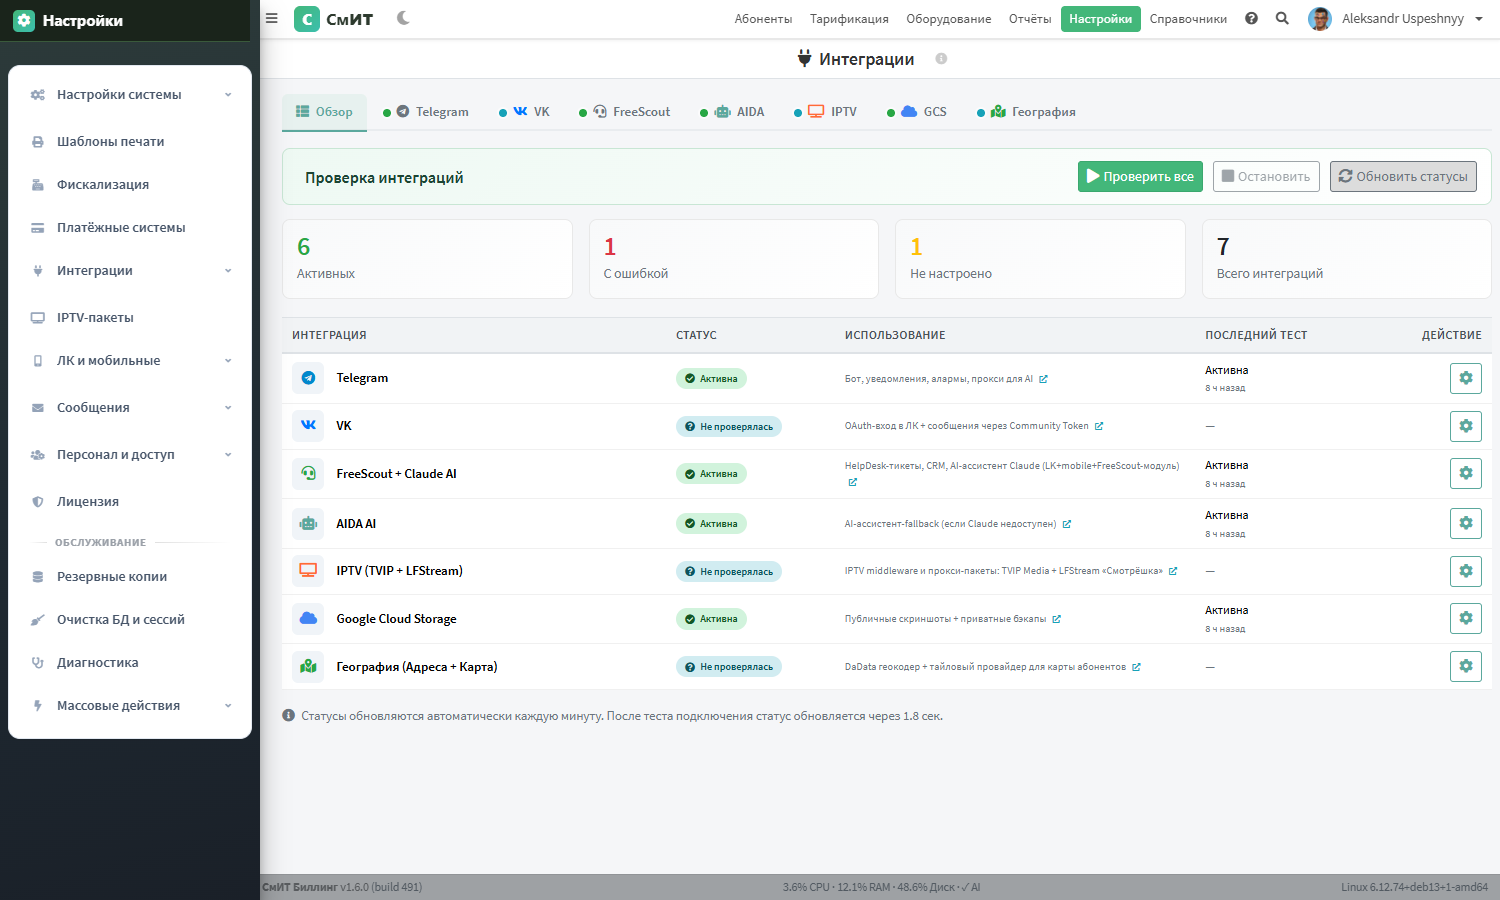
Task: Open settings gear for AIDA AI row
Action: [1466, 523]
